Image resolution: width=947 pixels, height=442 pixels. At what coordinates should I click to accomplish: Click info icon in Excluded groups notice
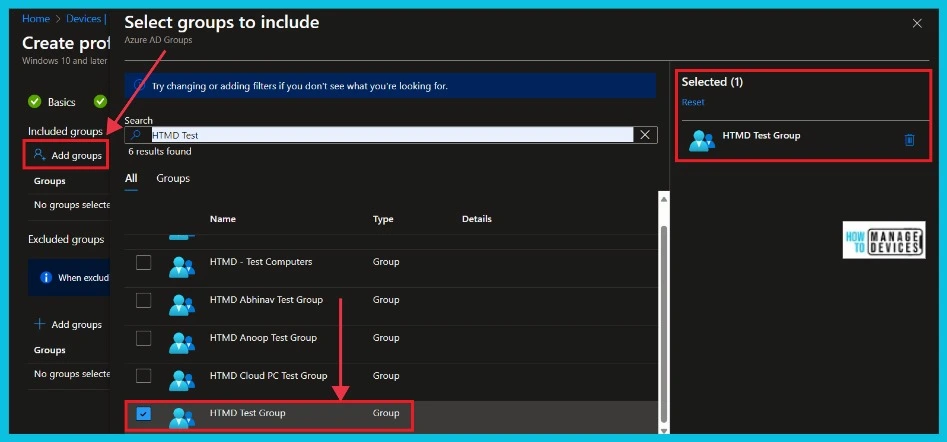(x=46, y=277)
